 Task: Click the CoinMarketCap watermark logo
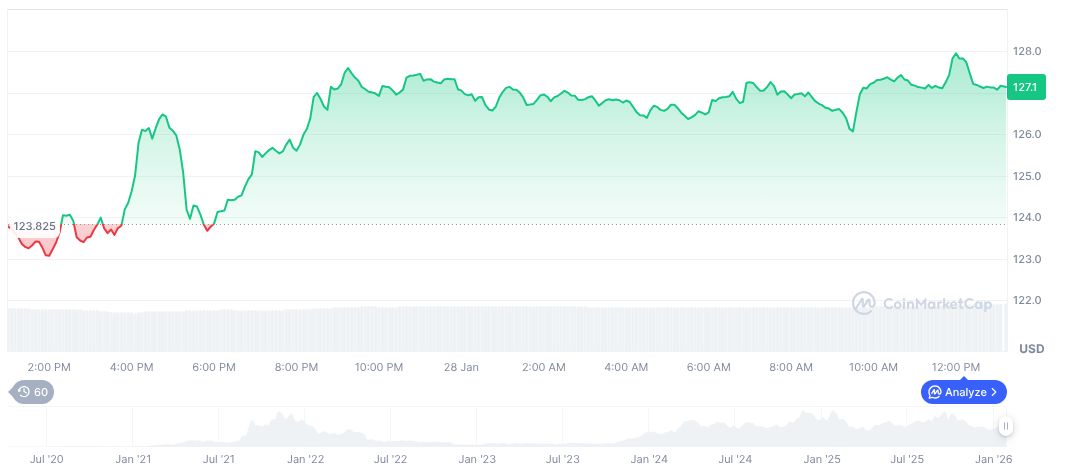(x=864, y=303)
